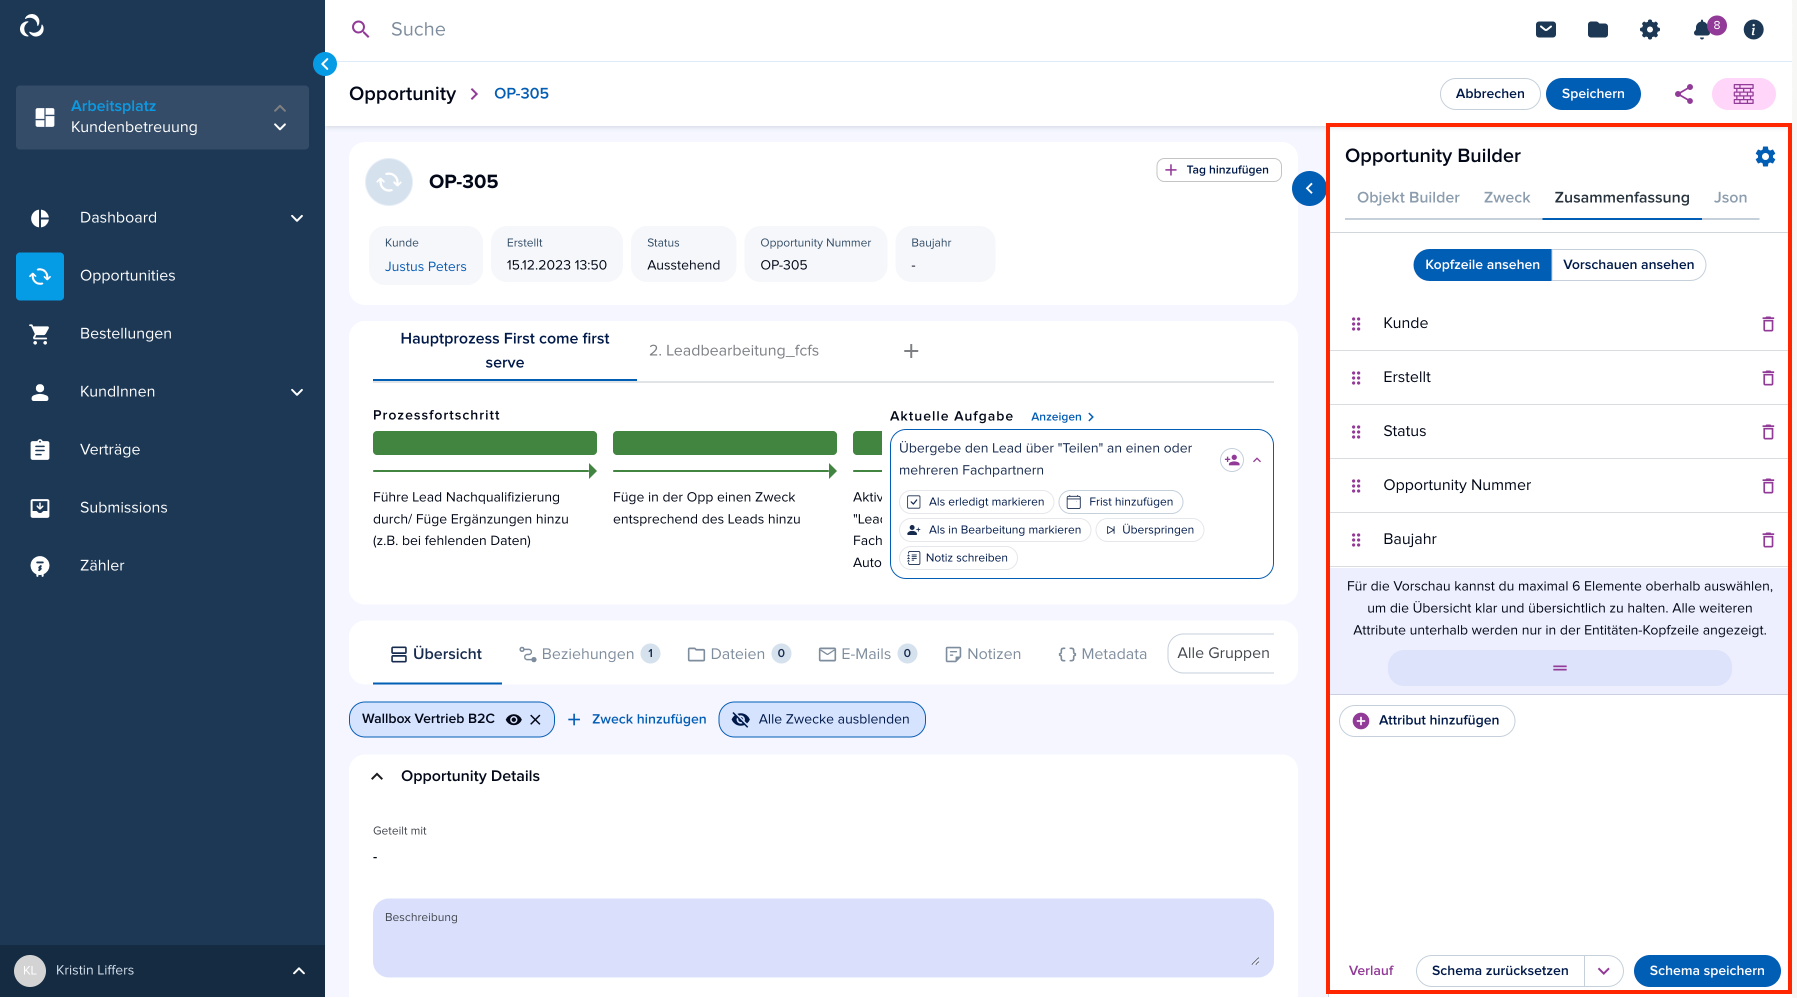Collapse the Aktuelle Aufgabe card chevron

(x=1257, y=460)
